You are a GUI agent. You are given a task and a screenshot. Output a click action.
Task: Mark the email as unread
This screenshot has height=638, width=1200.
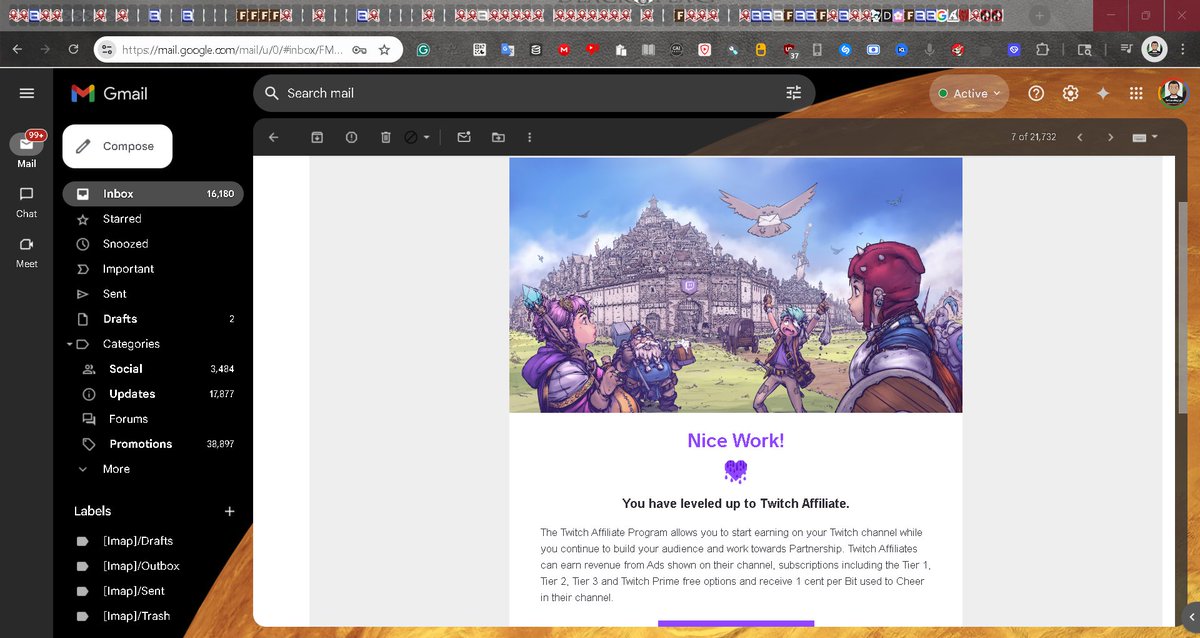[463, 137]
